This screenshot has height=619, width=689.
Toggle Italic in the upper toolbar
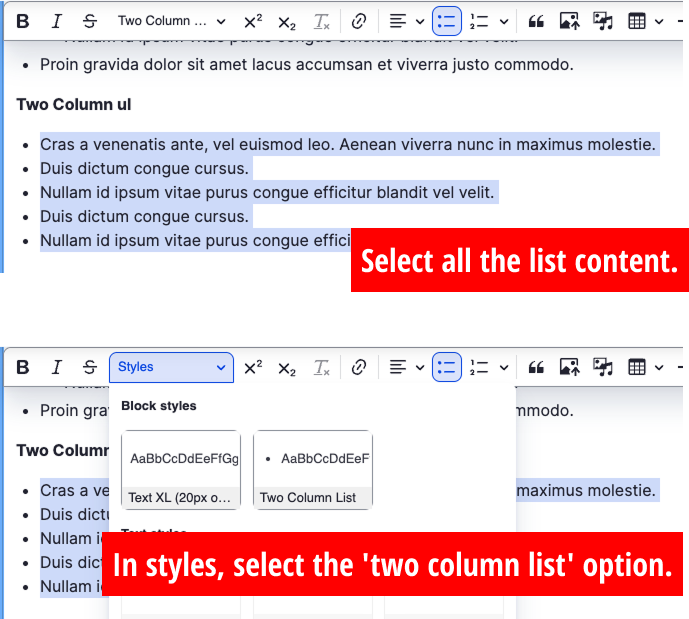point(57,21)
